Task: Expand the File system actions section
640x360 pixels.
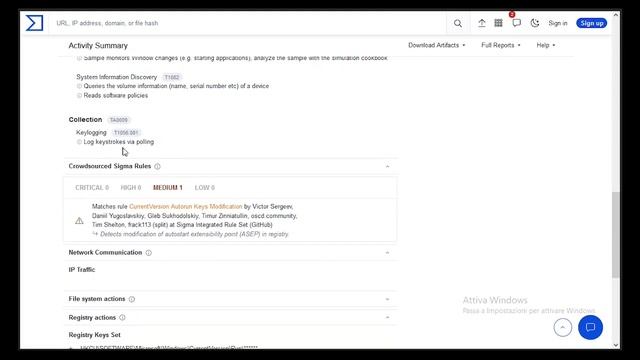Action: 387,299
